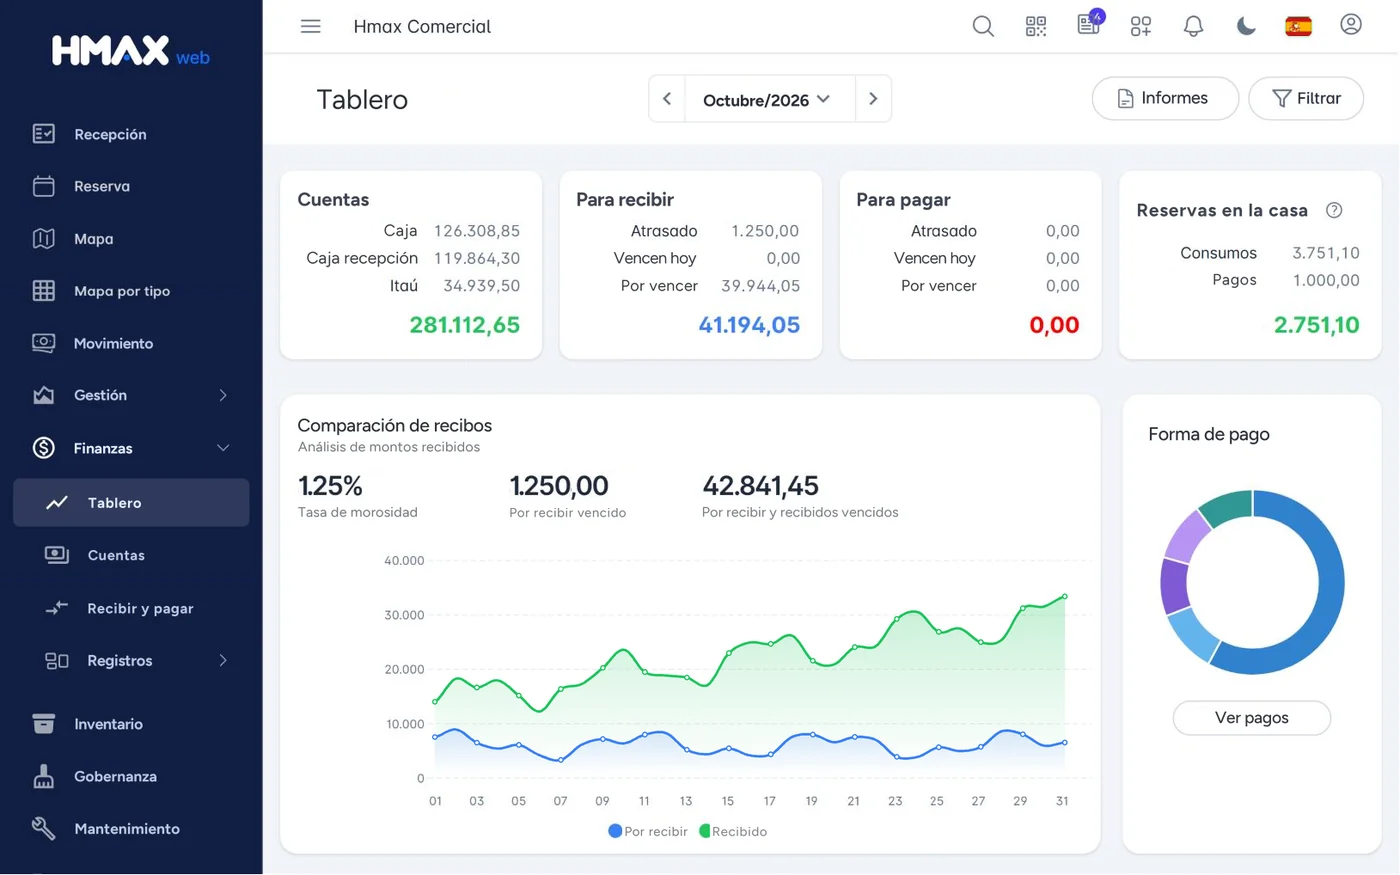The height and width of the screenshot is (875, 1400).
Task: Toggle the Recibido legend series
Action: (x=733, y=831)
